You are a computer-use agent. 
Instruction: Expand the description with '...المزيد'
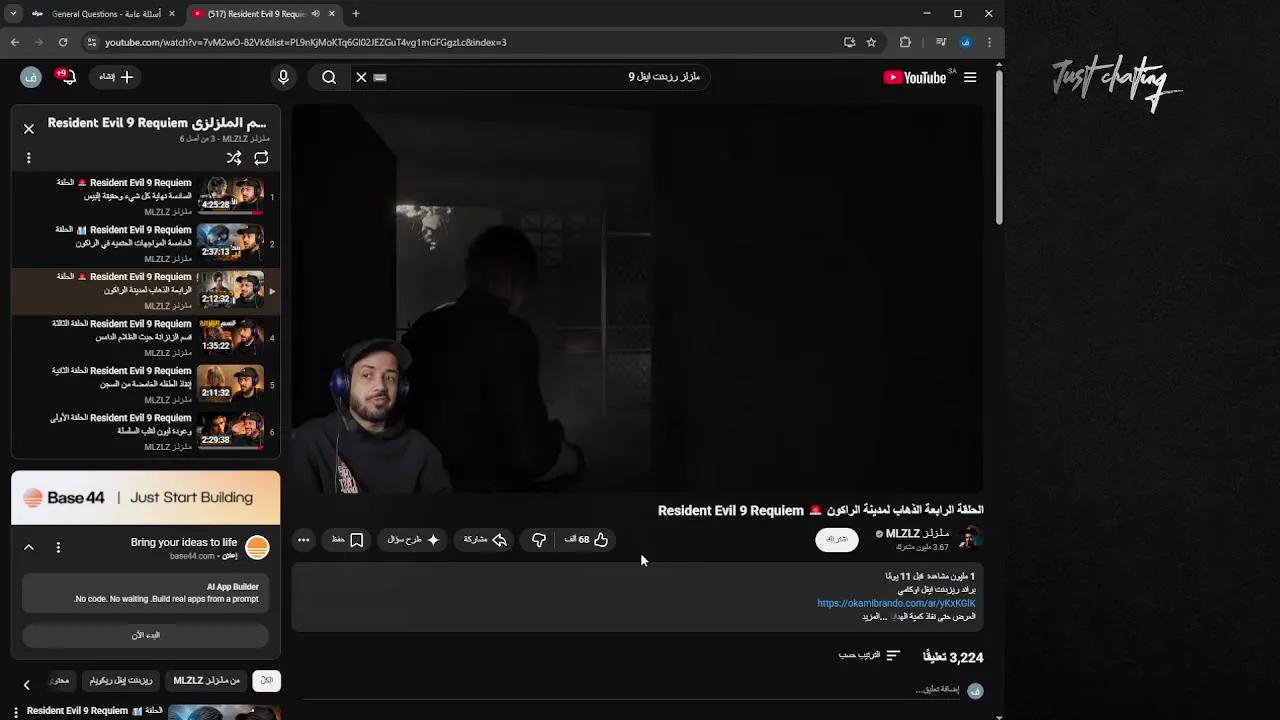875,617
